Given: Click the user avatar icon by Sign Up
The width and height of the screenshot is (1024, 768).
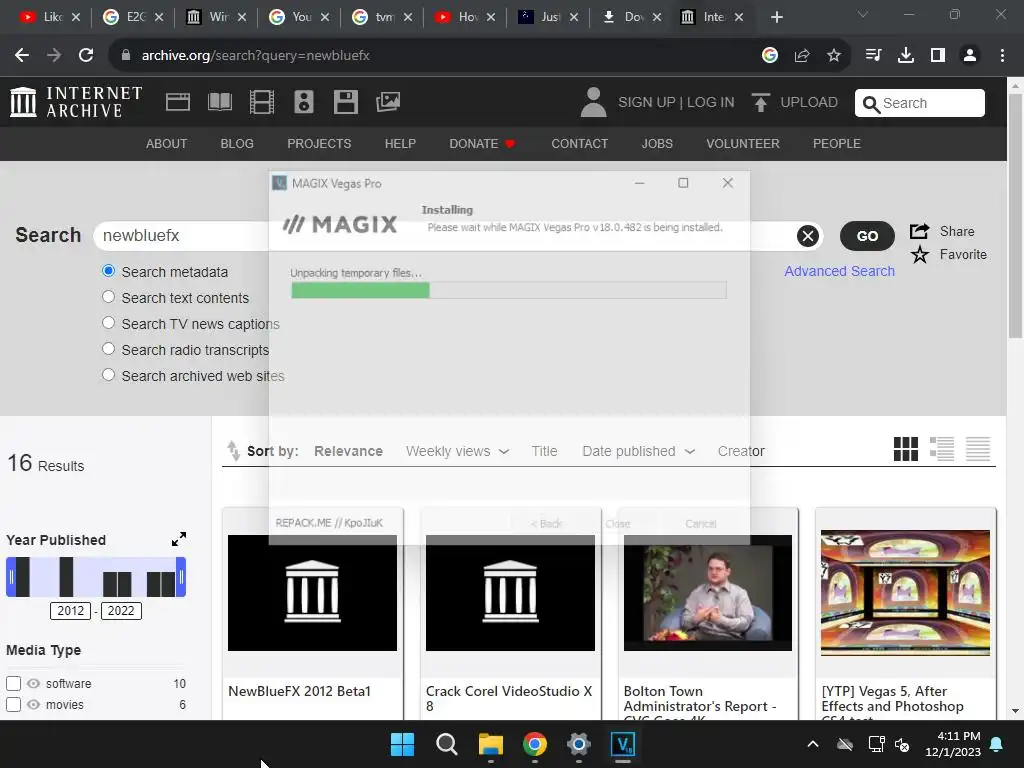Looking at the screenshot, I should [593, 103].
